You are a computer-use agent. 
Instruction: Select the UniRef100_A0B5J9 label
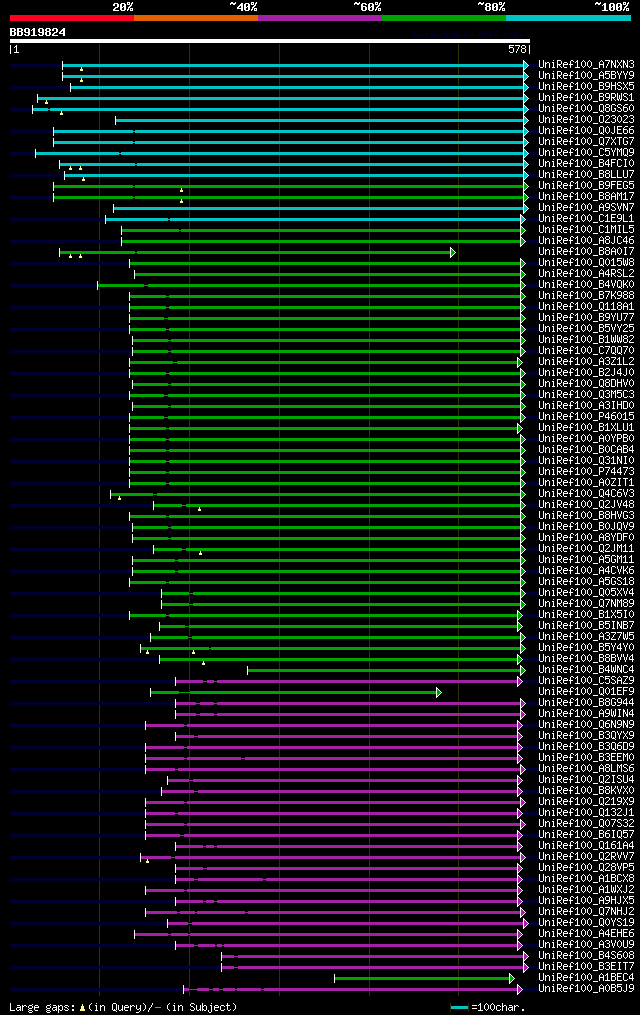586,989
